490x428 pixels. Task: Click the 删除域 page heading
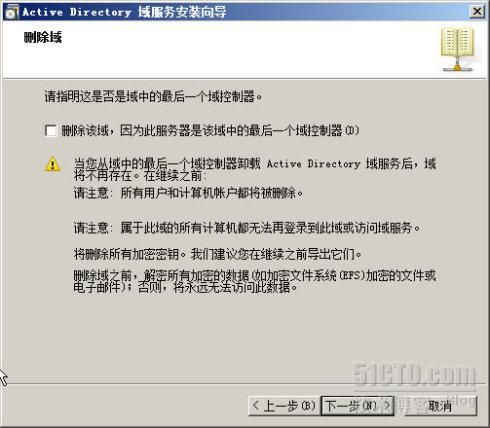tap(43, 37)
